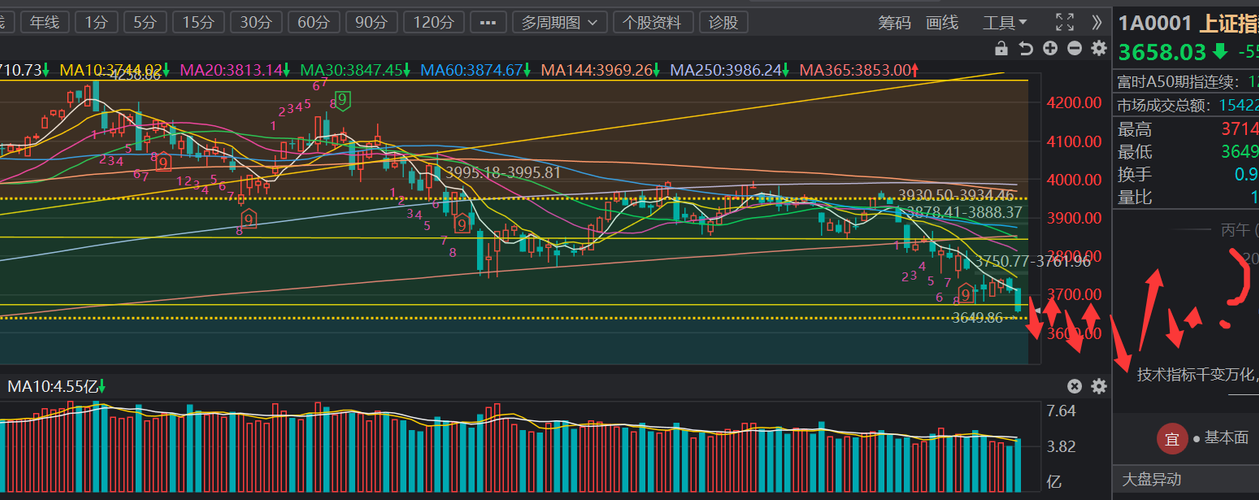The height and width of the screenshot is (500, 1259).
Task: Open main chart settings gear
Action: point(1099,48)
